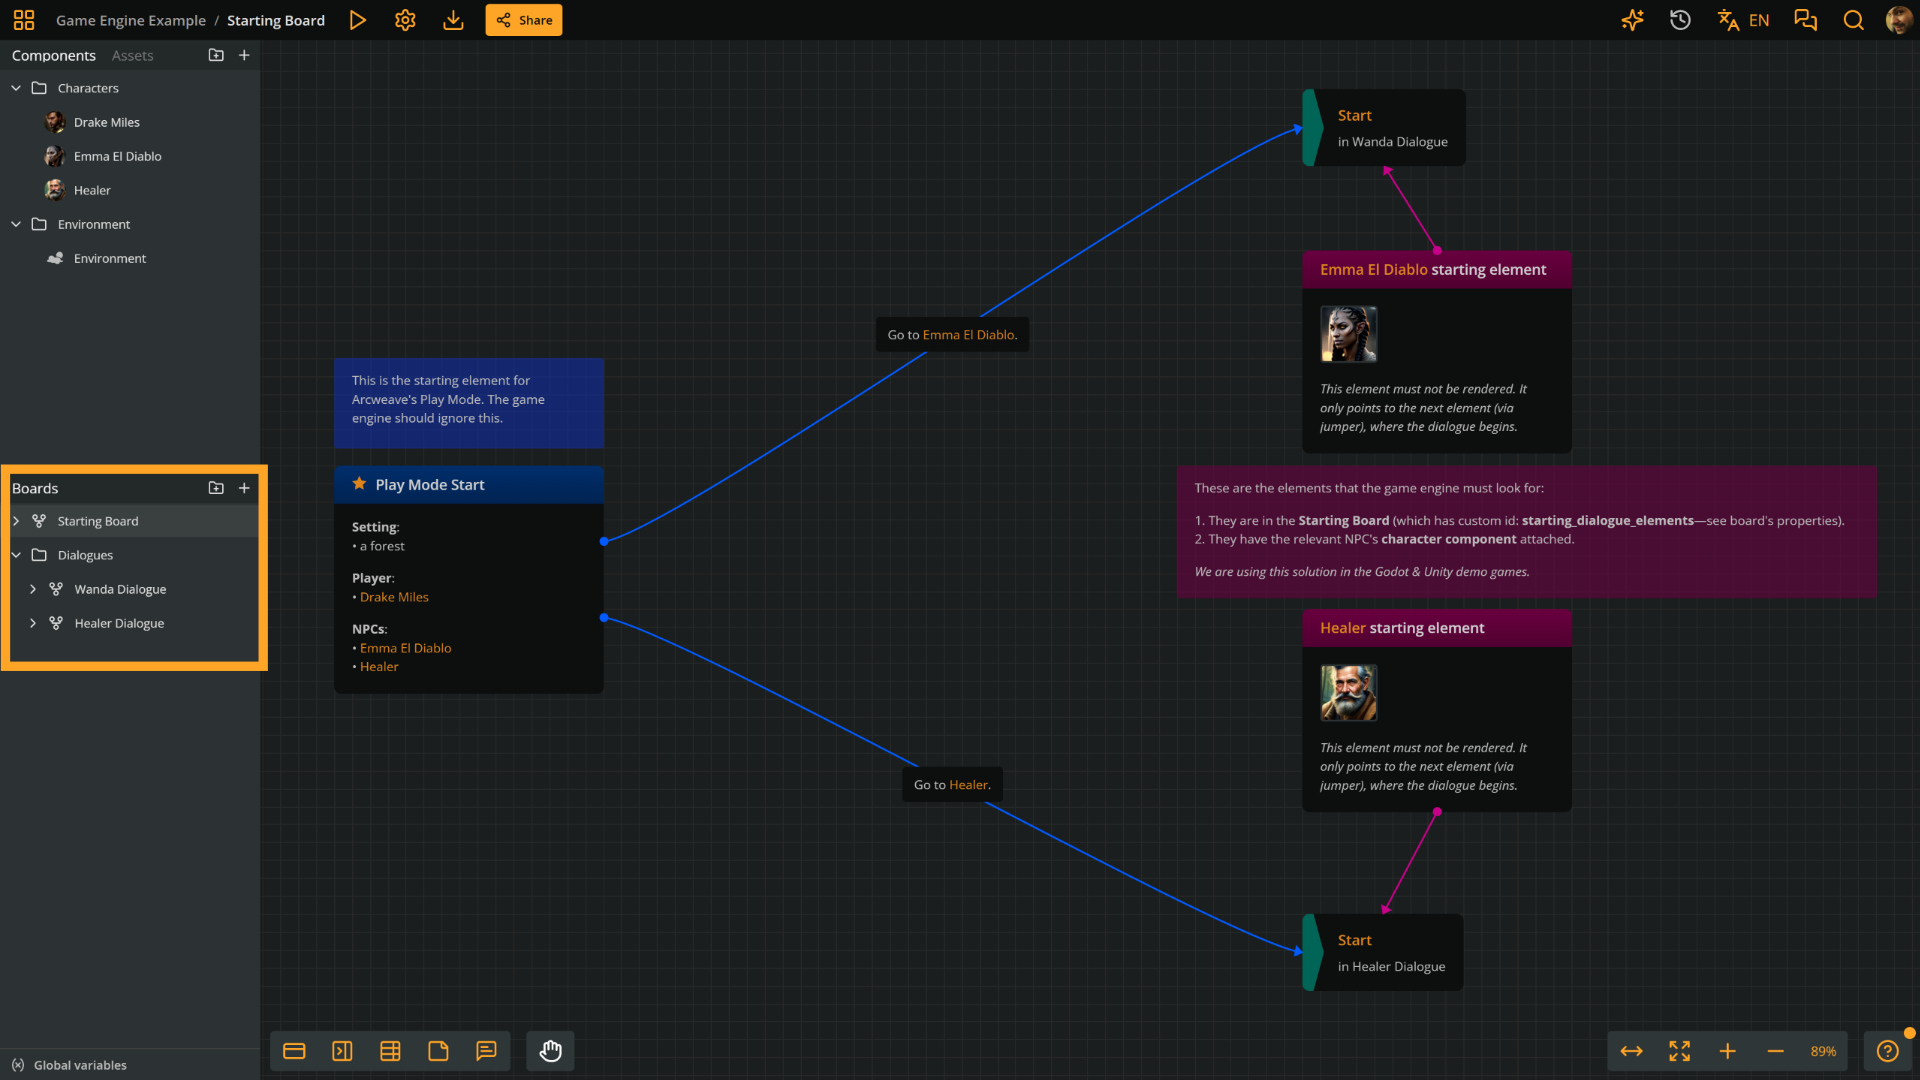This screenshot has width=1920, height=1080.
Task: Zoom out with the minus button
Action: tap(1776, 1051)
